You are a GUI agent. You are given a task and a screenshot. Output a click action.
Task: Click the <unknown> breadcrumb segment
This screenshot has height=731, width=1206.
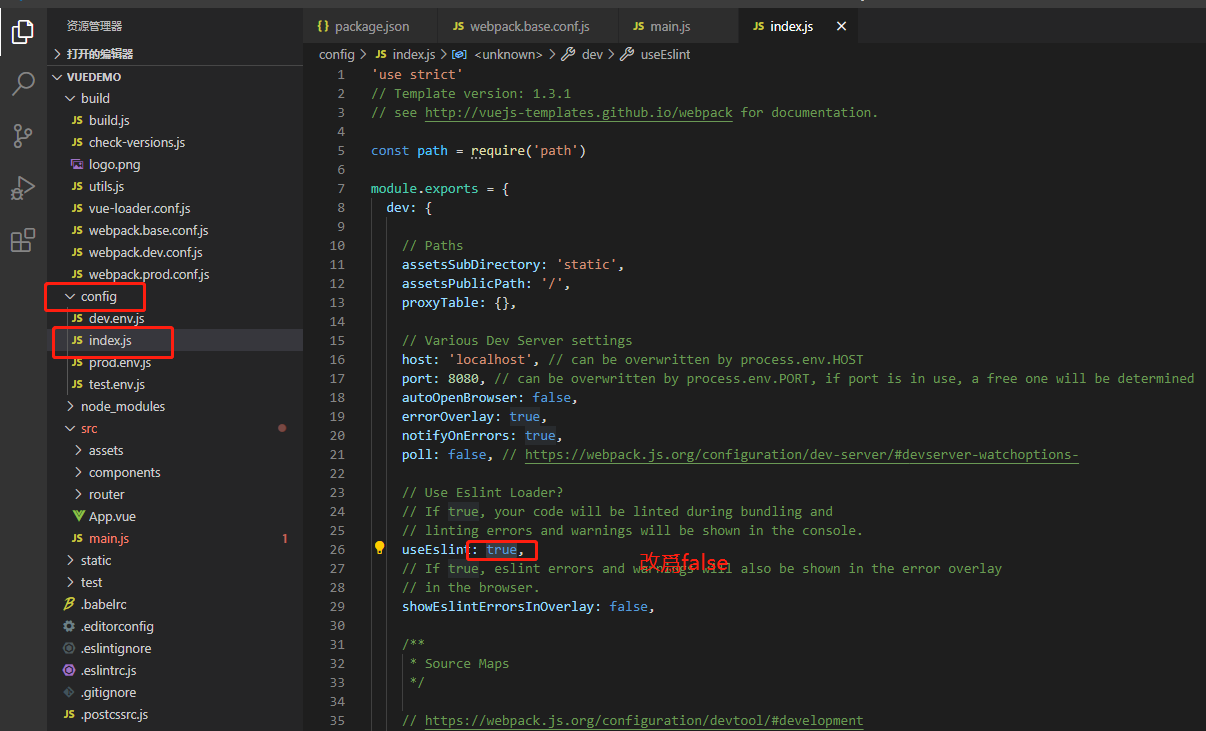click(498, 54)
